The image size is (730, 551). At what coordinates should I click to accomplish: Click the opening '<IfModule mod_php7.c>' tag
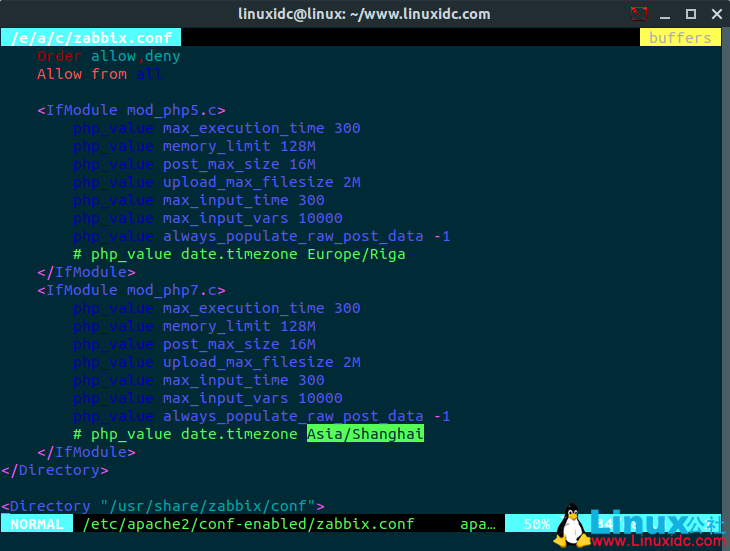(131, 290)
